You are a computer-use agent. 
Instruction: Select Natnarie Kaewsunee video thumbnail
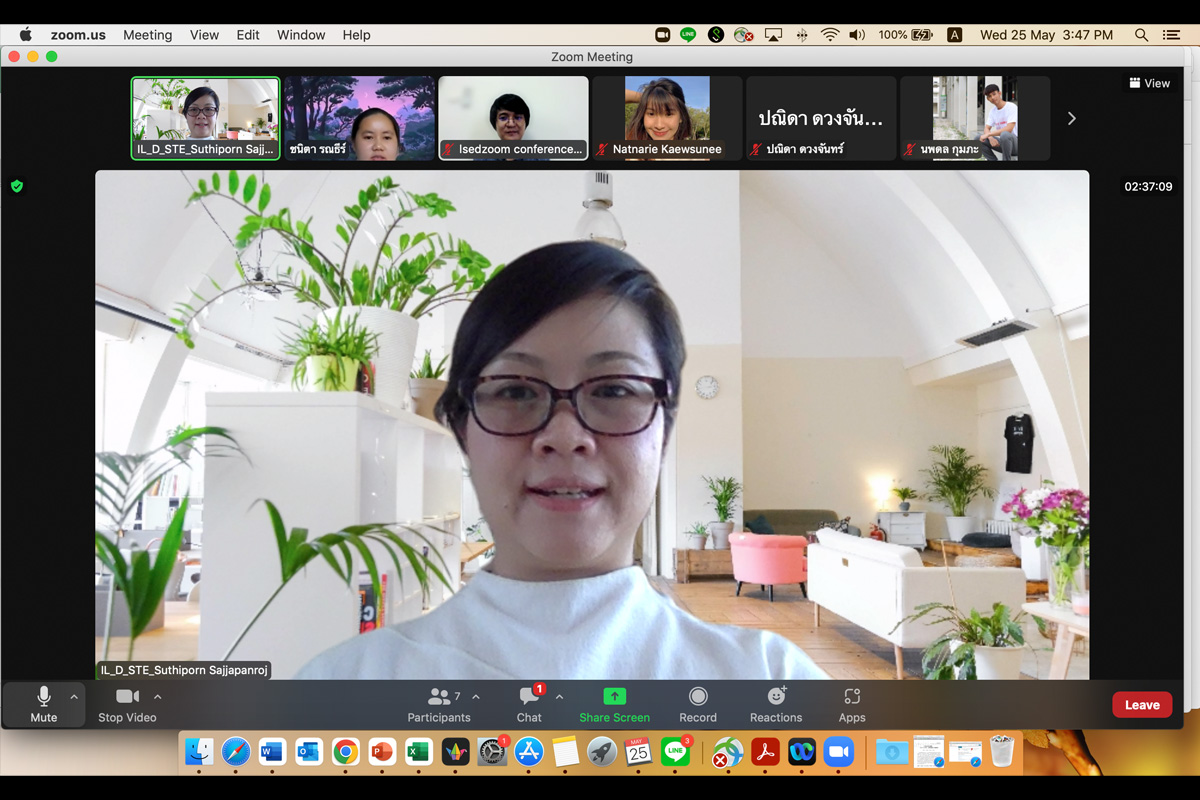667,118
